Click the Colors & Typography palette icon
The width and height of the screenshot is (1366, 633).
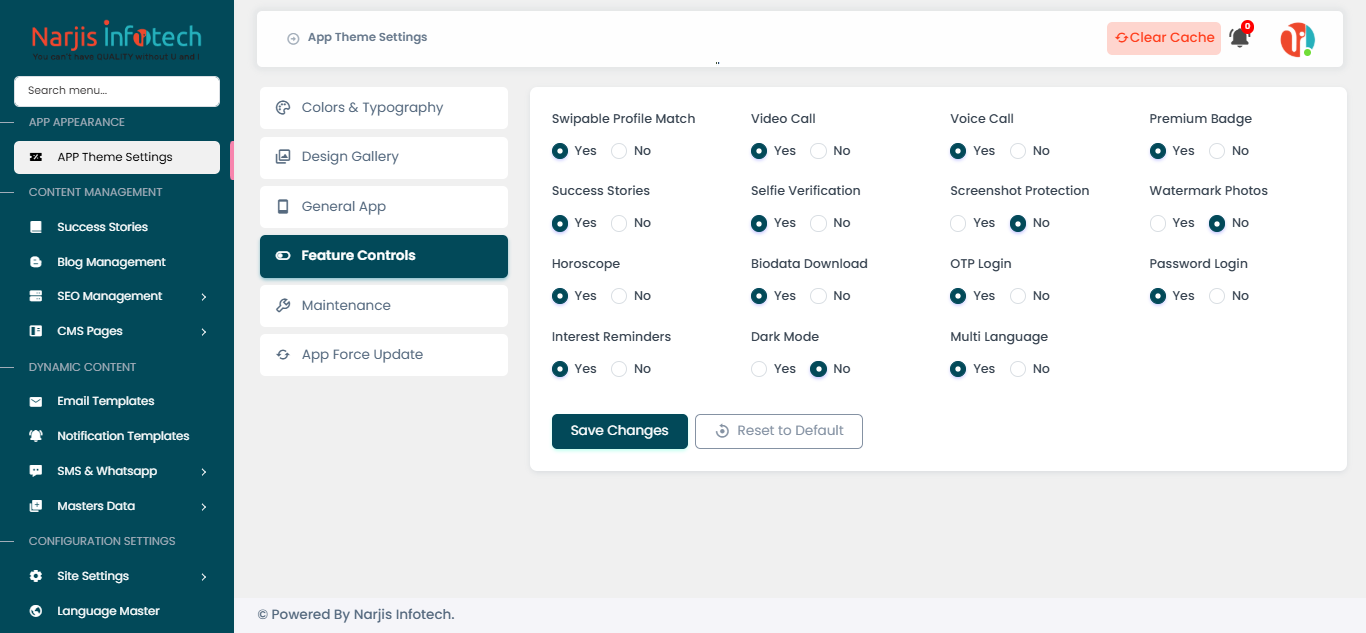[x=283, y=108]
